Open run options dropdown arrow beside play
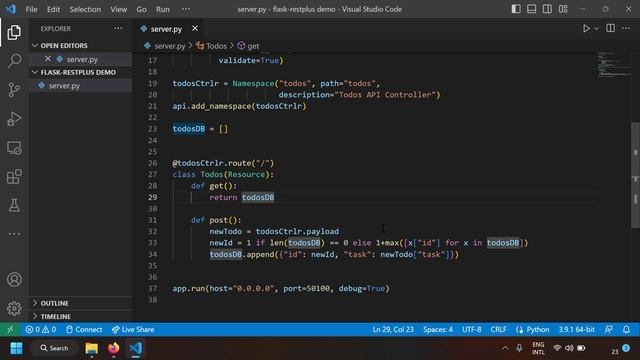640x360 pixels. pyautogui.click(x=596, y=29)
